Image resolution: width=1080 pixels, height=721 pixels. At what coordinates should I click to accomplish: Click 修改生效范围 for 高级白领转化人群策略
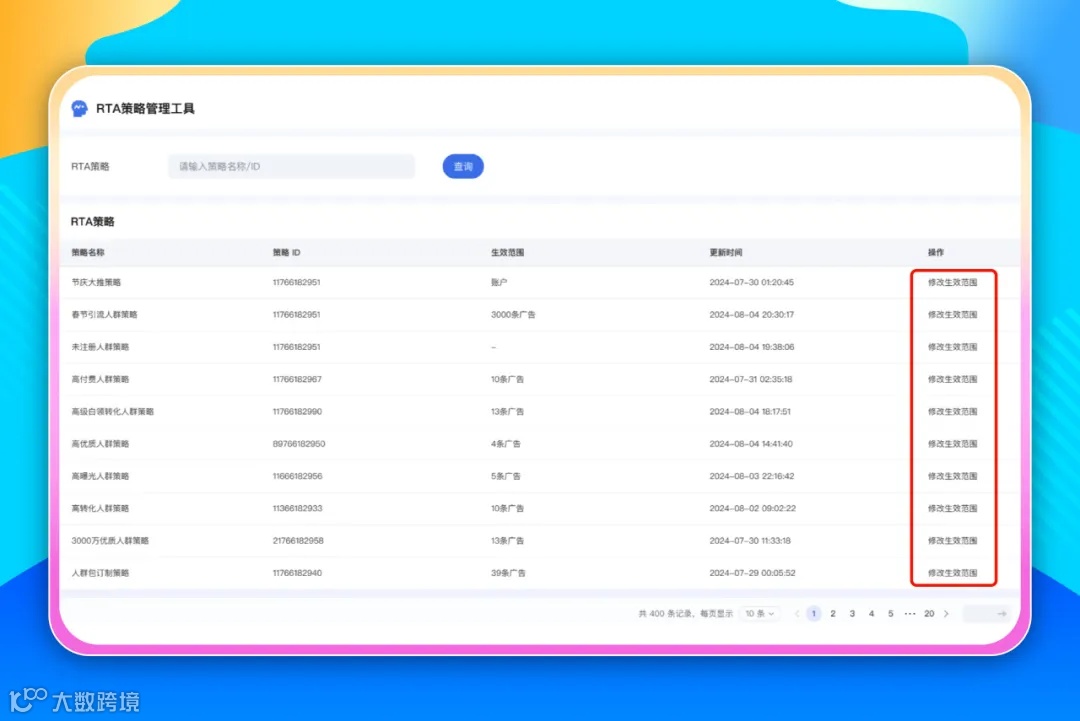click(x=952, y=412)
